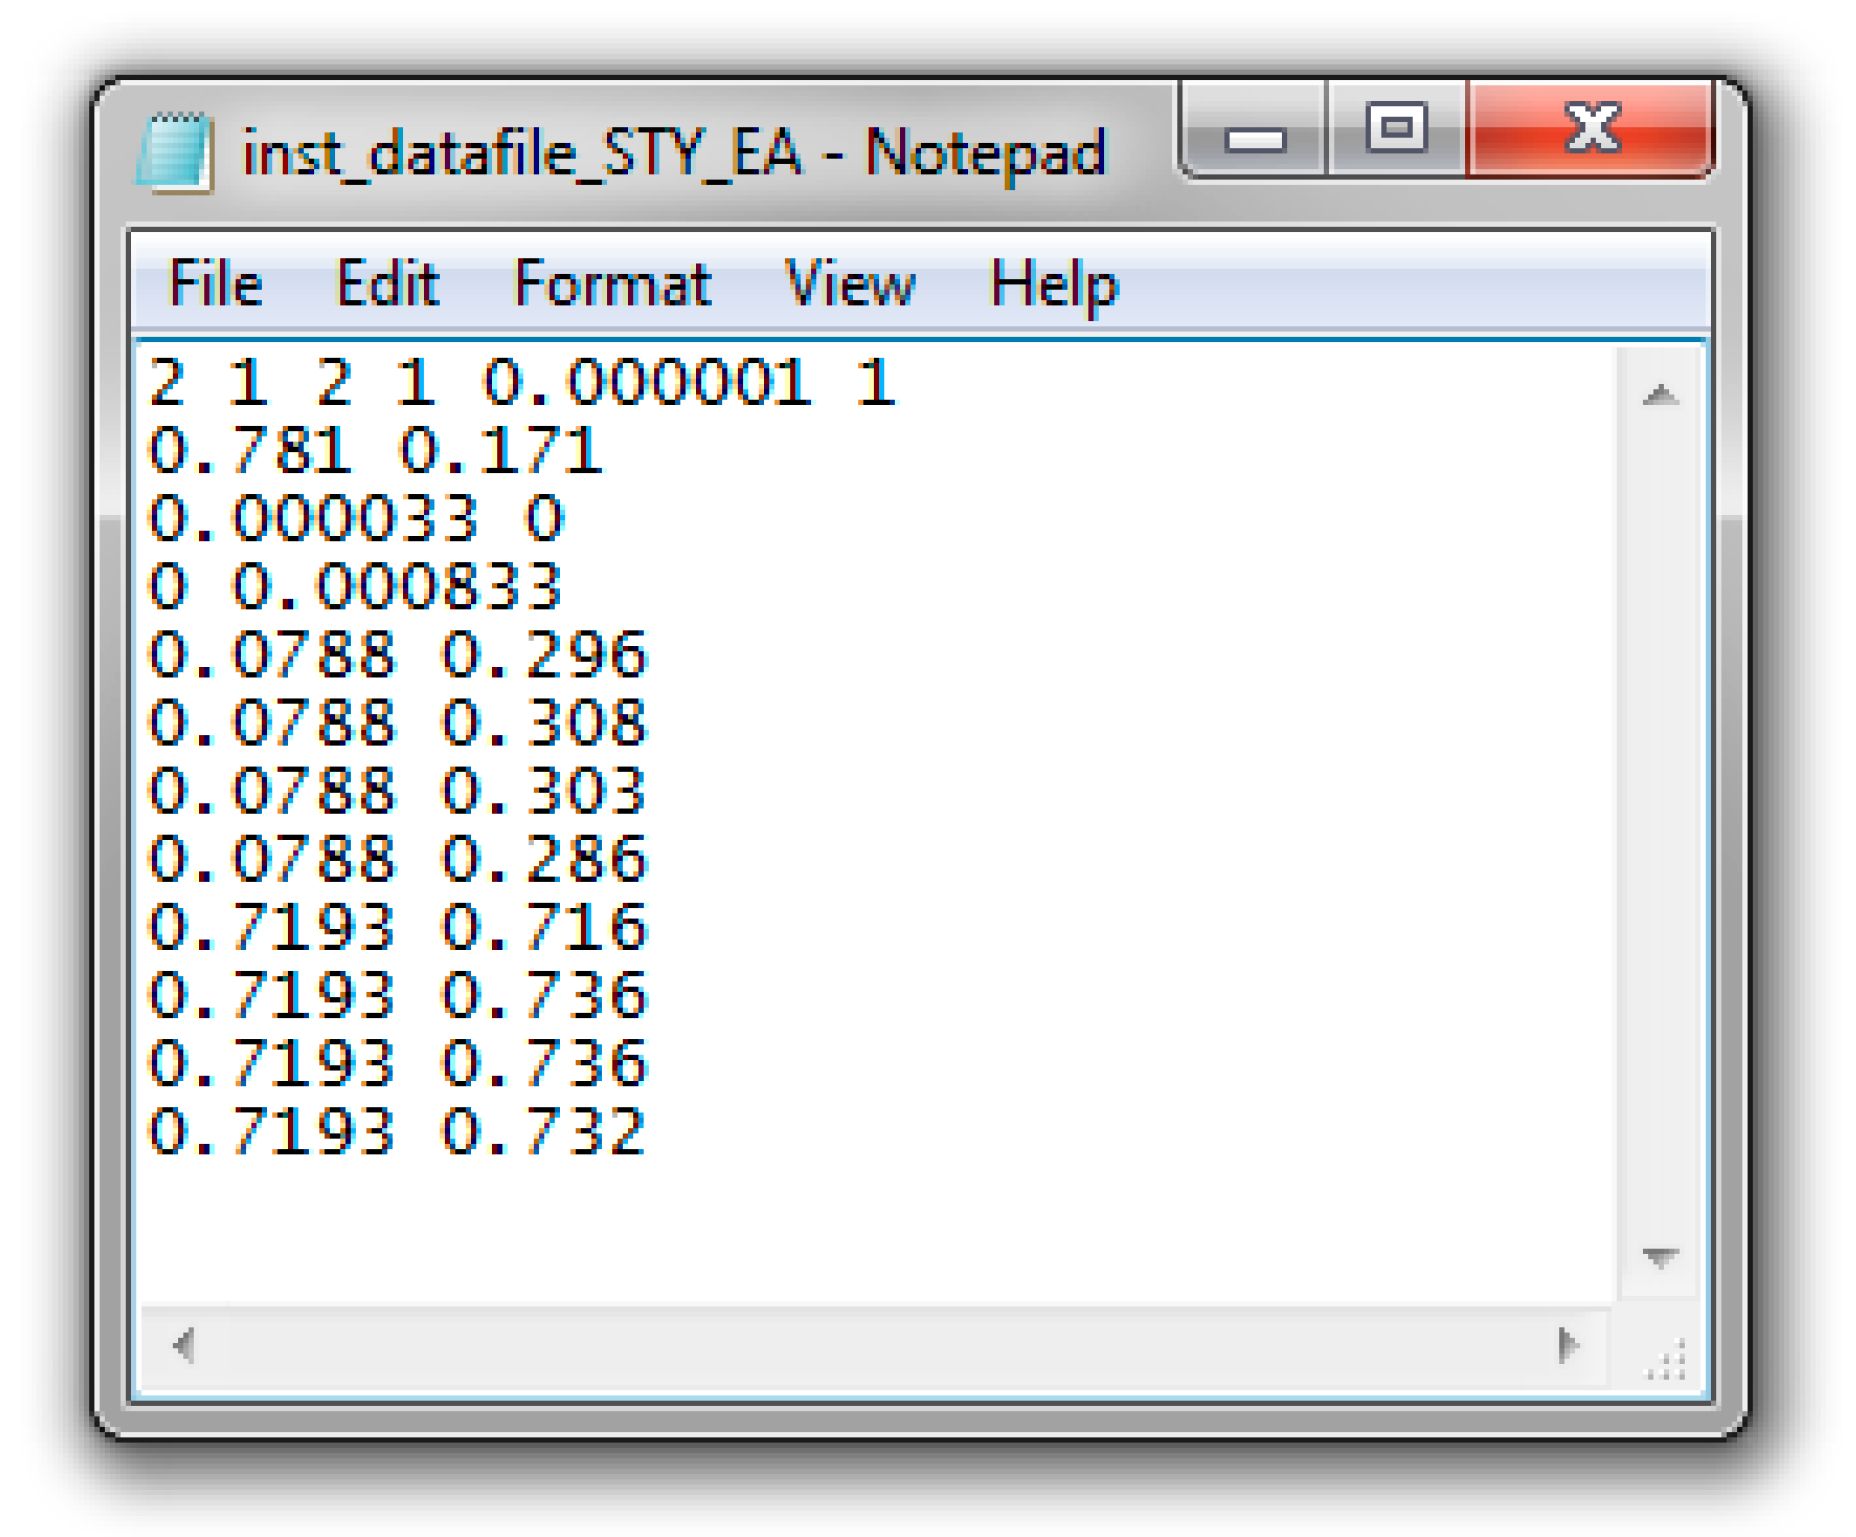Click the Notepad document icon in title bar
Screen dimensions: 1856x1537
click(x=176, y=152)
